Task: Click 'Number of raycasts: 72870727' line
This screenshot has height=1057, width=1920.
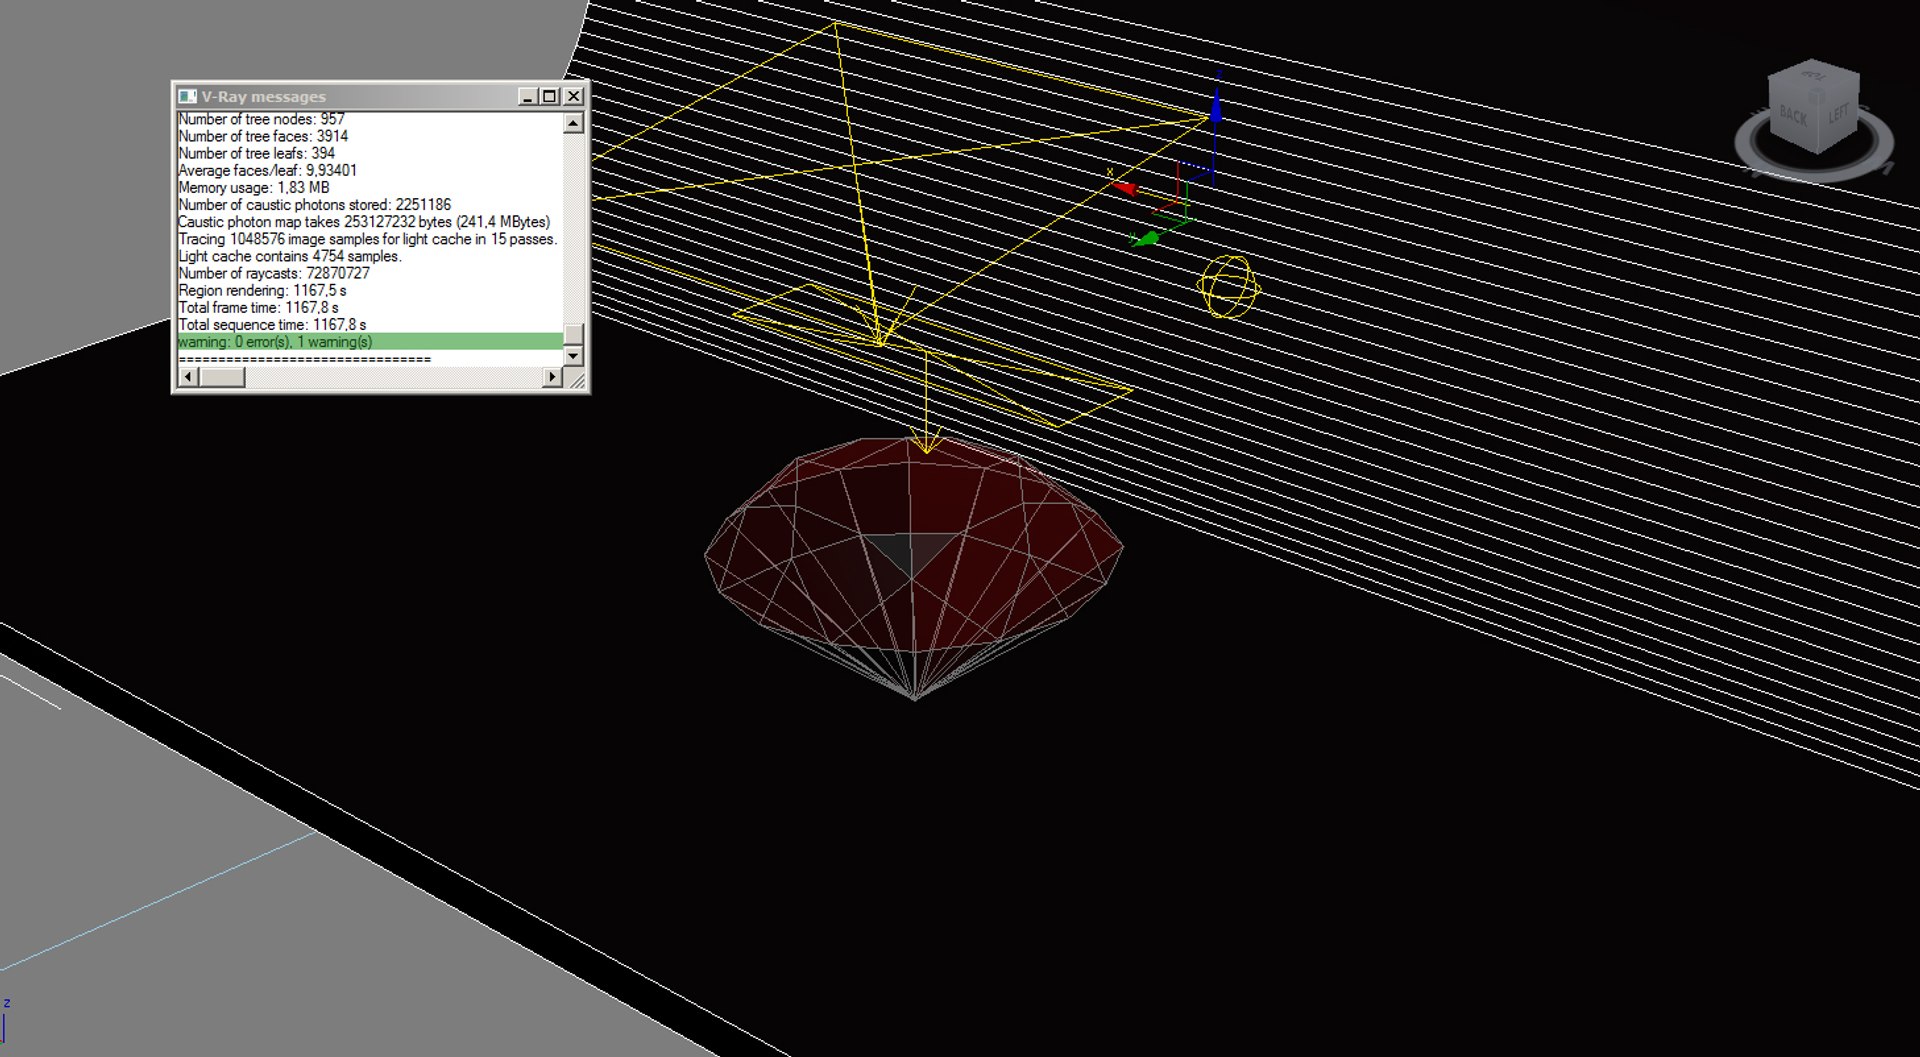Action: (274, 273)
